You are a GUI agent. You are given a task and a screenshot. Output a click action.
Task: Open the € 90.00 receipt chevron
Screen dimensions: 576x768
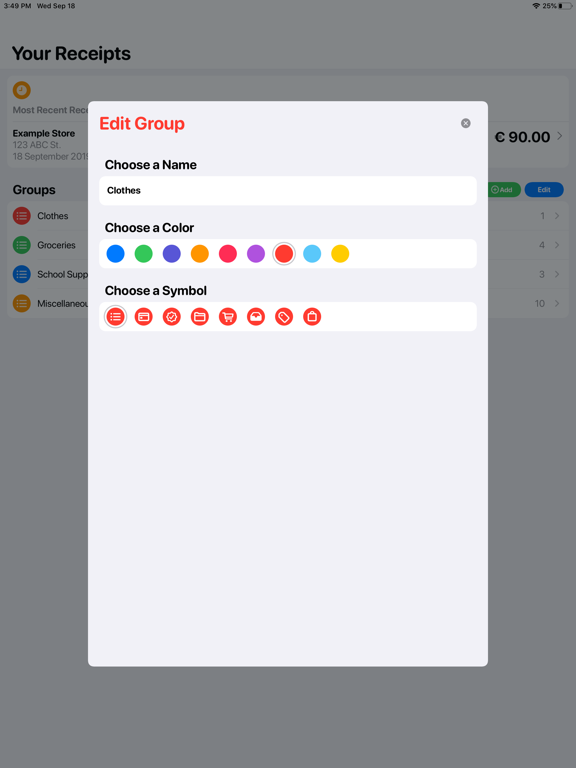(560, 136)
